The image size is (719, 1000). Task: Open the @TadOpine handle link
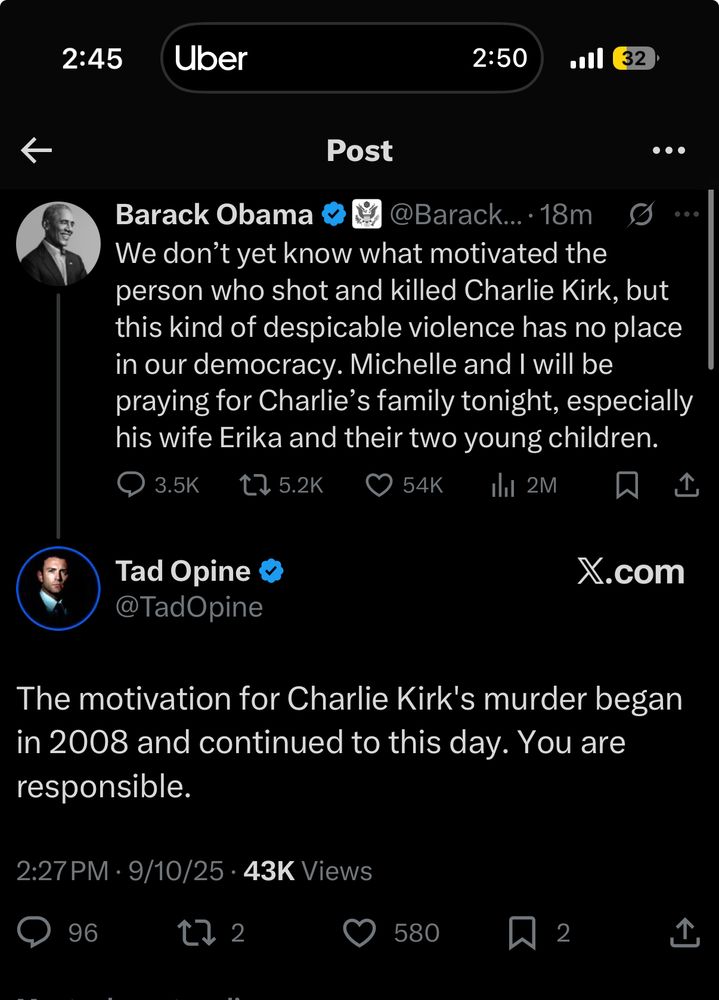click(x=189, y=607)
